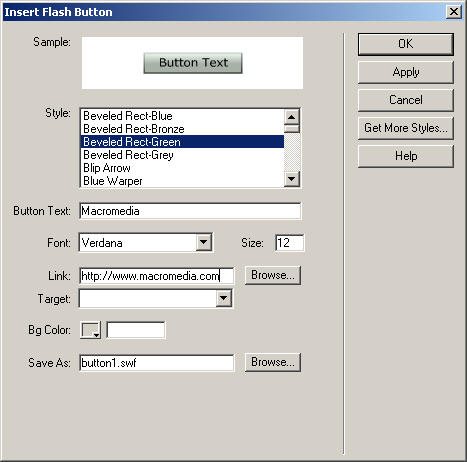467x462 pixels.
Task: Close the Insert Flash Button dialog
Action: [454, 12]
